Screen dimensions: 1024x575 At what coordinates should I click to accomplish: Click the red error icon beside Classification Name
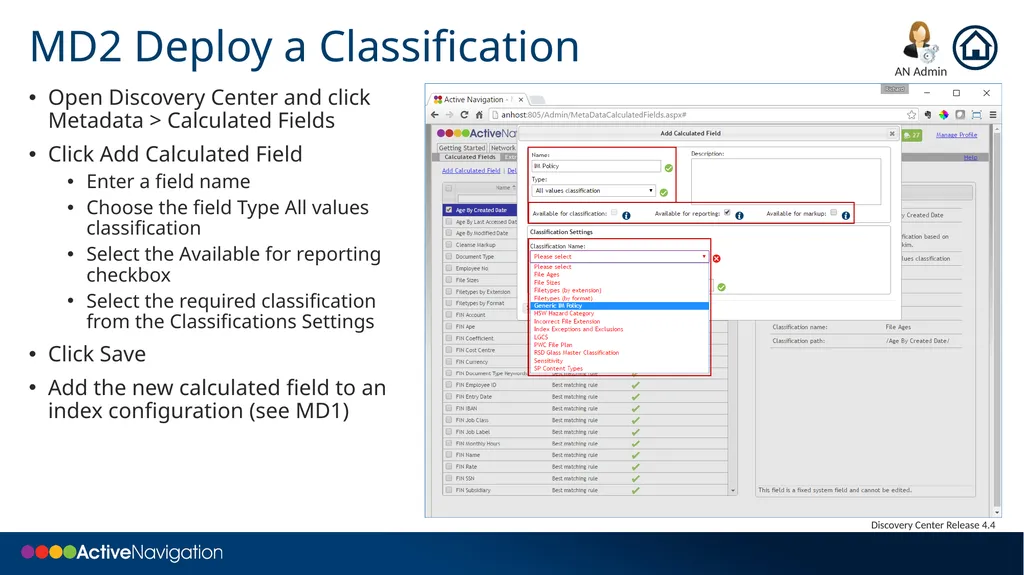coord(716,259)
